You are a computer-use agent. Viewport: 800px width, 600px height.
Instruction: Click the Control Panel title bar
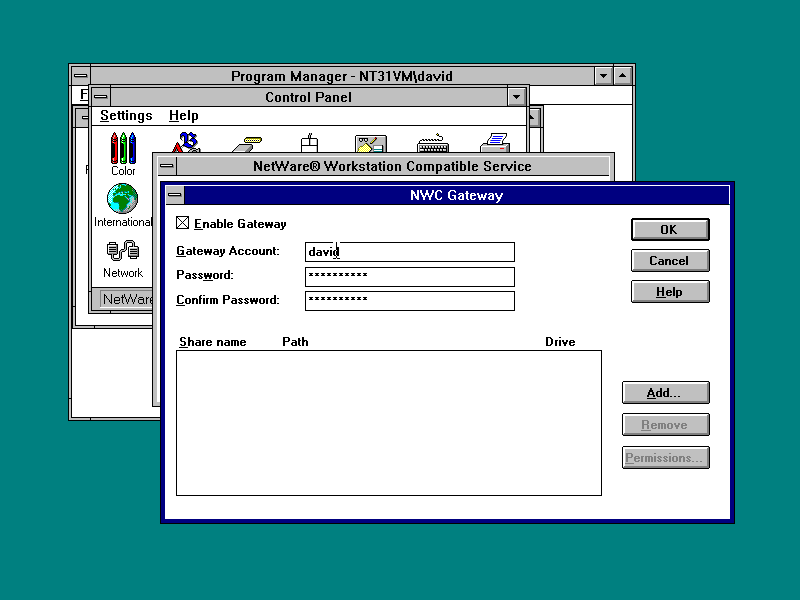[308, 97]
